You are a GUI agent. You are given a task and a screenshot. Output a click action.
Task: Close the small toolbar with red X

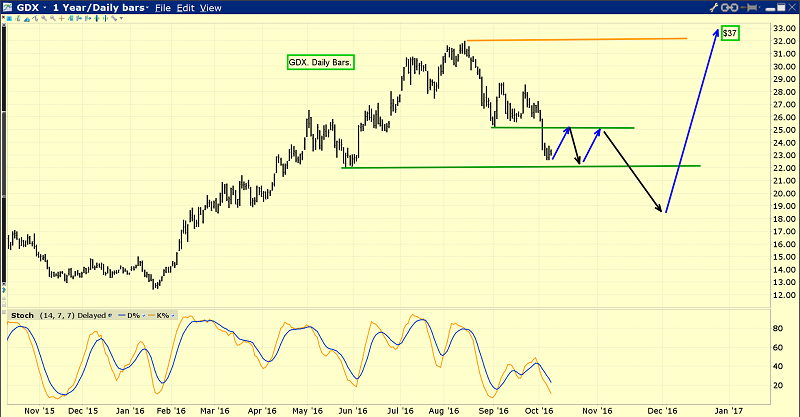pyautogui.click(x=4, y=17)
